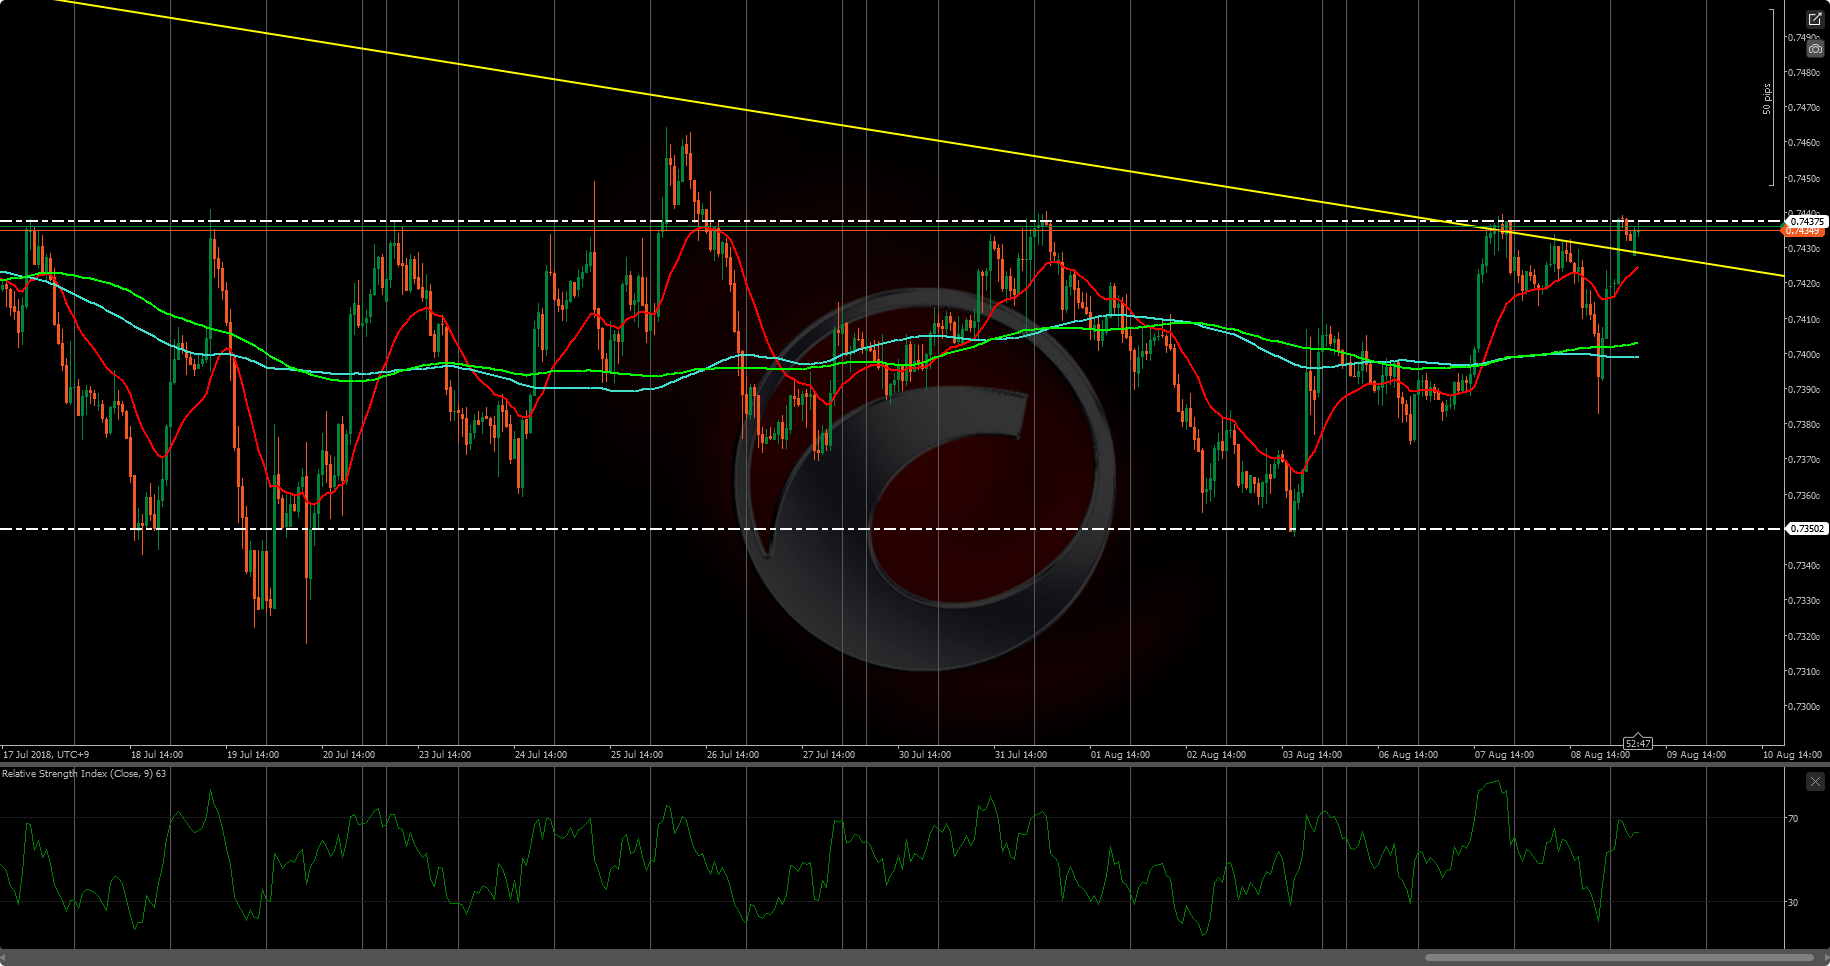Image resolution: width=1830 pixels, height=966 pixels.
Task: Click the 17 Jul 2018, UTC+9 time label
Action: tap(46, 755)
